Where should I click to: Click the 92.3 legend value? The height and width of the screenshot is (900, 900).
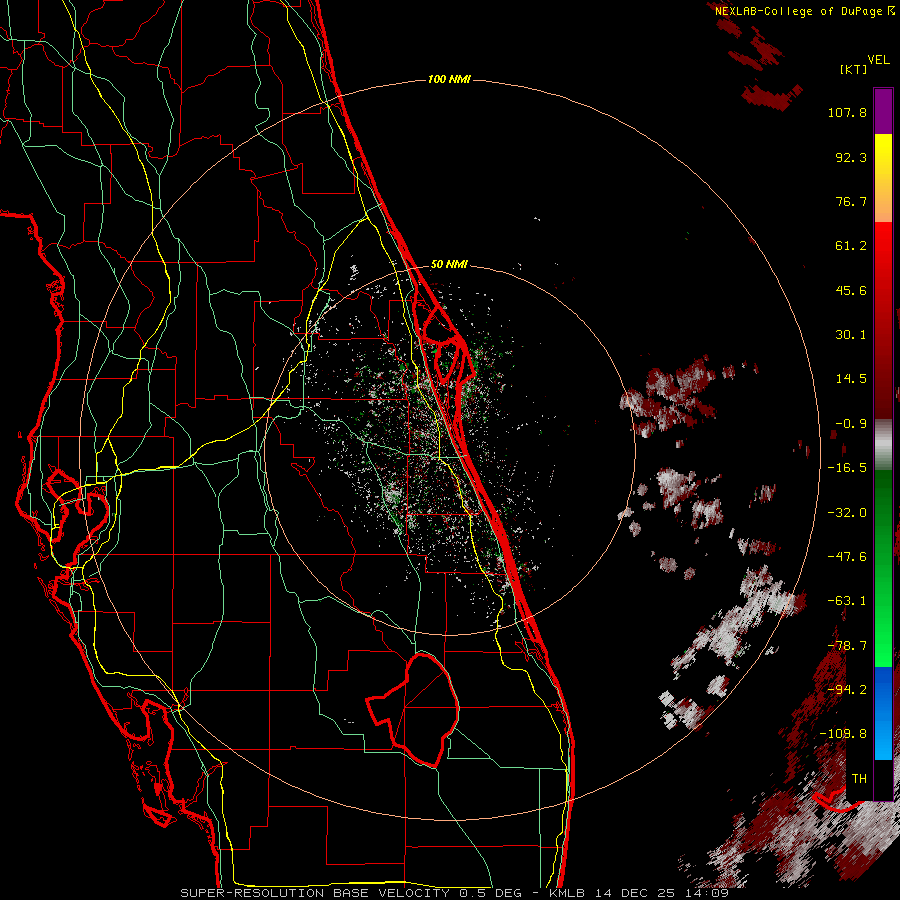[851, 157]
